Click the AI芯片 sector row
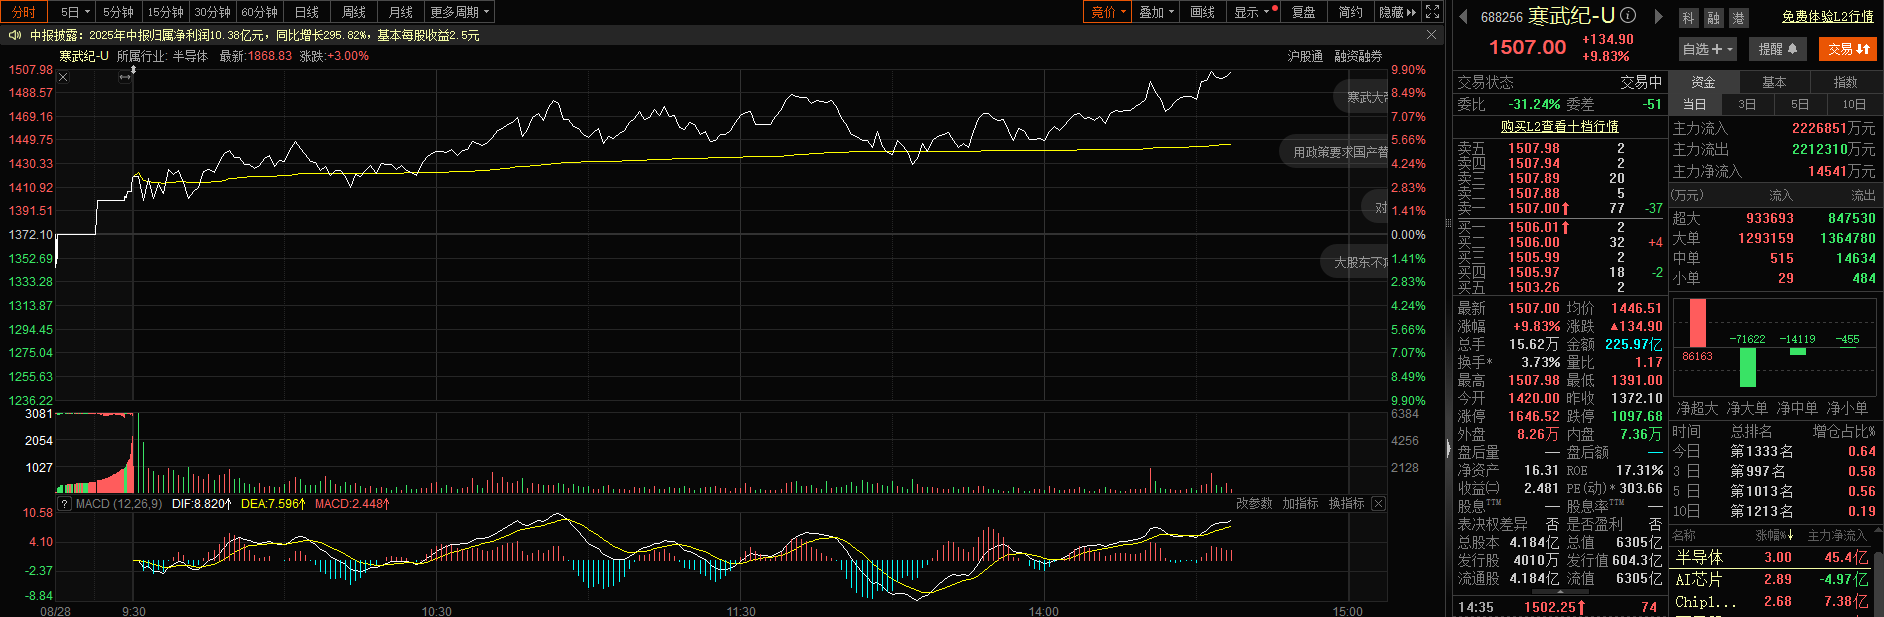 click(1773, 580)
